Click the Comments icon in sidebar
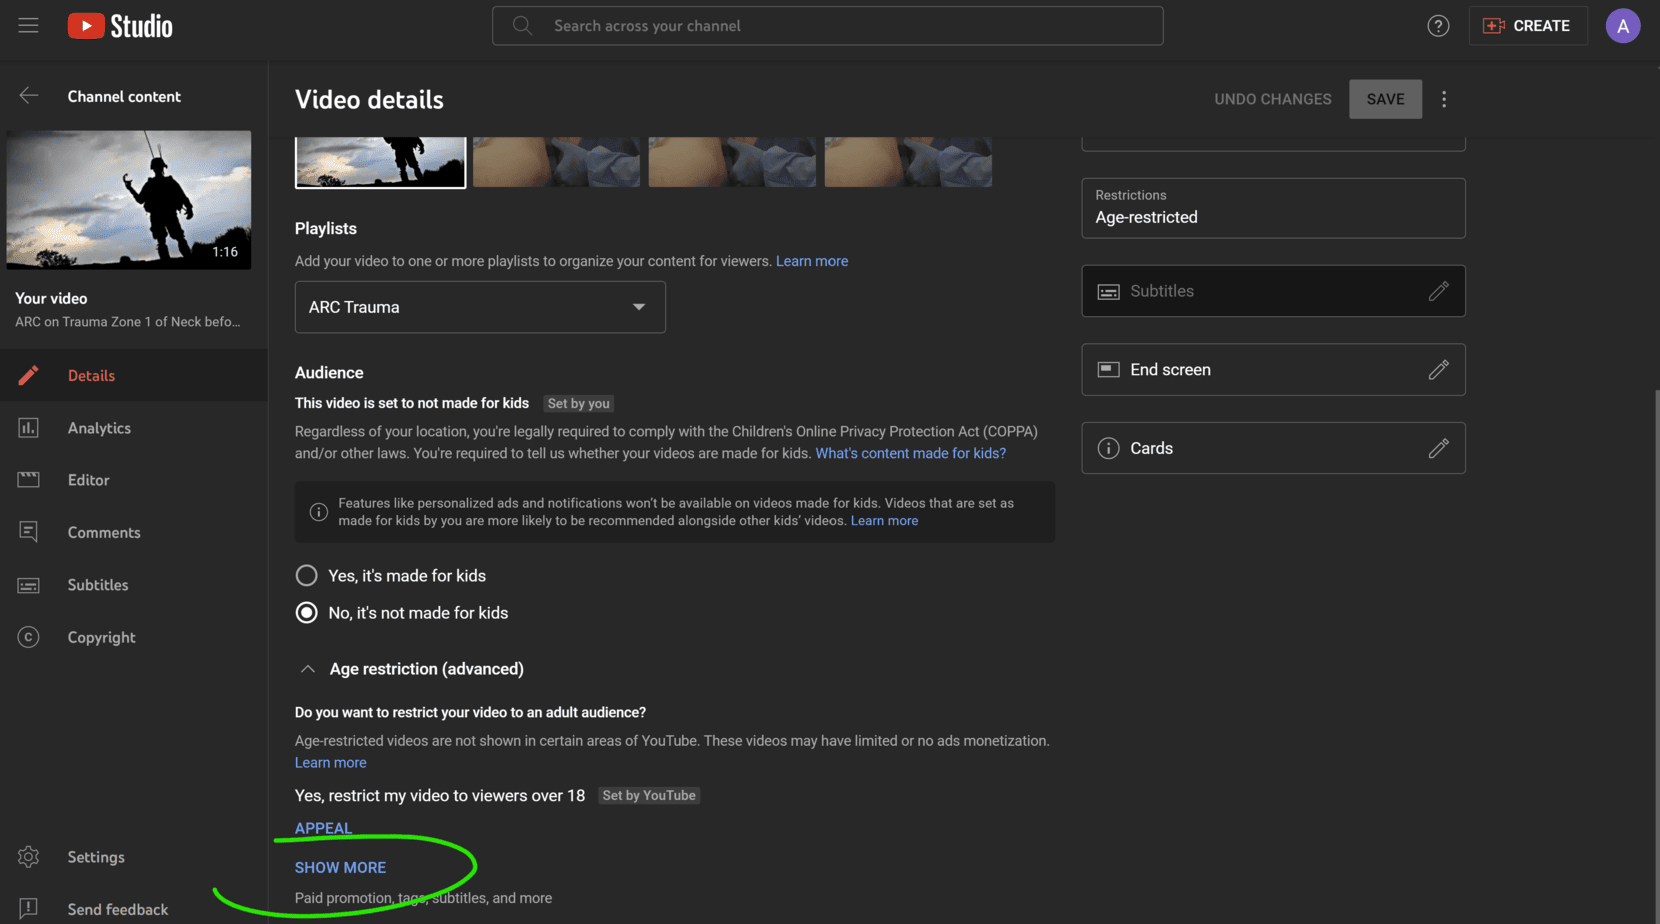1660x924 pixels. tap(28, 532)
